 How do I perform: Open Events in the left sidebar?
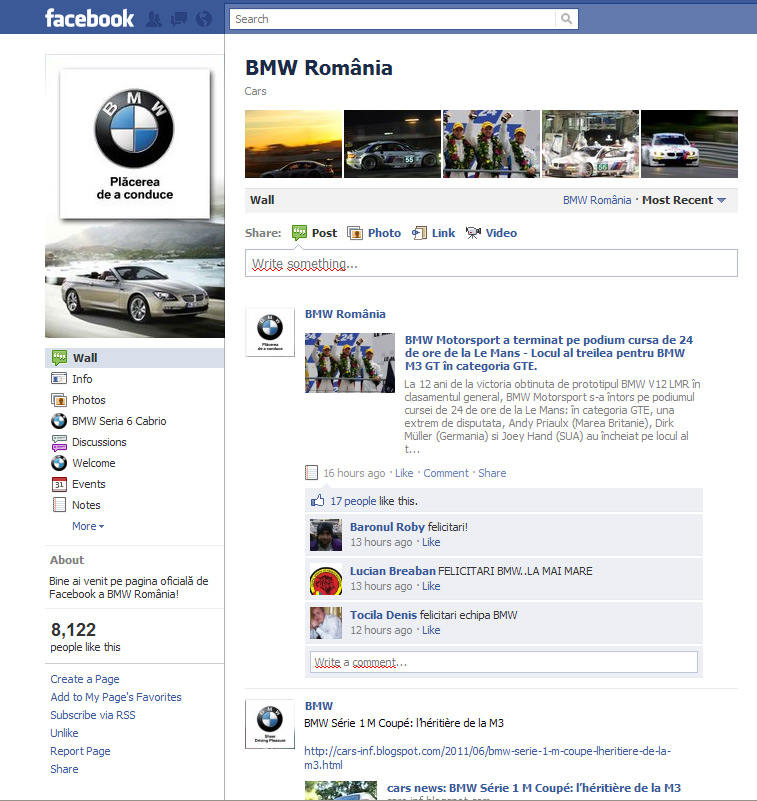[x=88, y=484]
